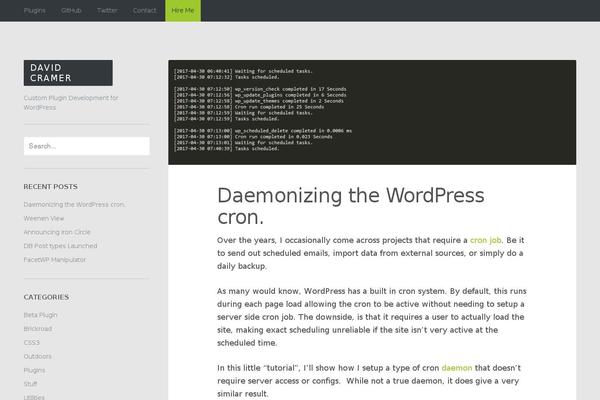Open the Plugins menu item
The height and width of the screenshot is (400, 600).
[34, 10]
